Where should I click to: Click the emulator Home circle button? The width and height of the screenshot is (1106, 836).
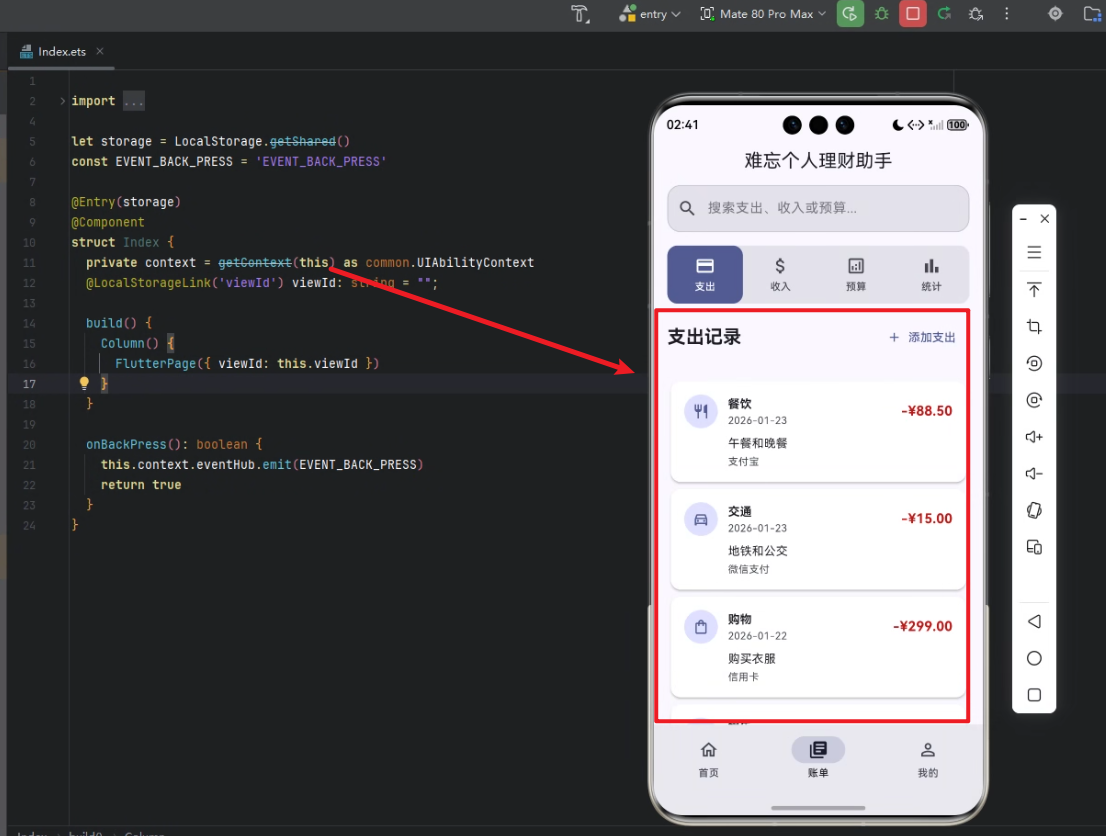(x=1034, y=658)
